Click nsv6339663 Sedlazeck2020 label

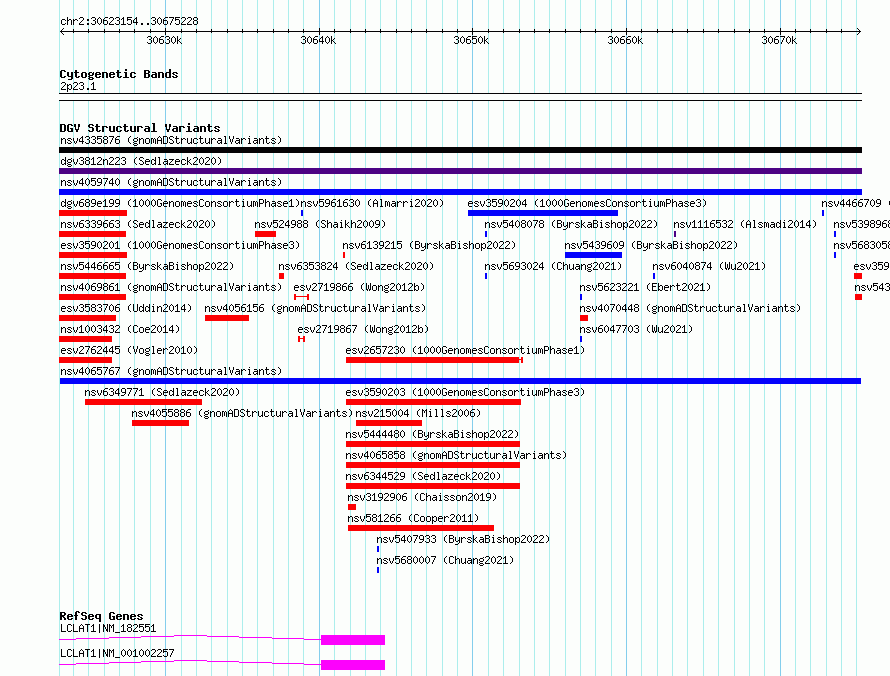138,224
